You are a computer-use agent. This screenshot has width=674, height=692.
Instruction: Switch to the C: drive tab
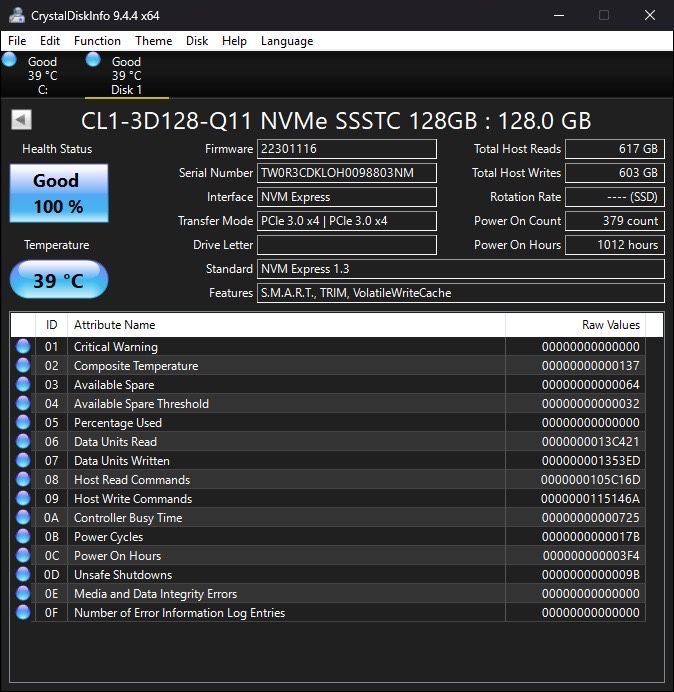tap(42, 75)
